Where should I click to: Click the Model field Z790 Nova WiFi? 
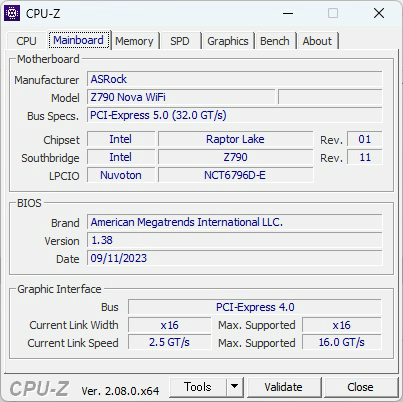tap(181, 97)
